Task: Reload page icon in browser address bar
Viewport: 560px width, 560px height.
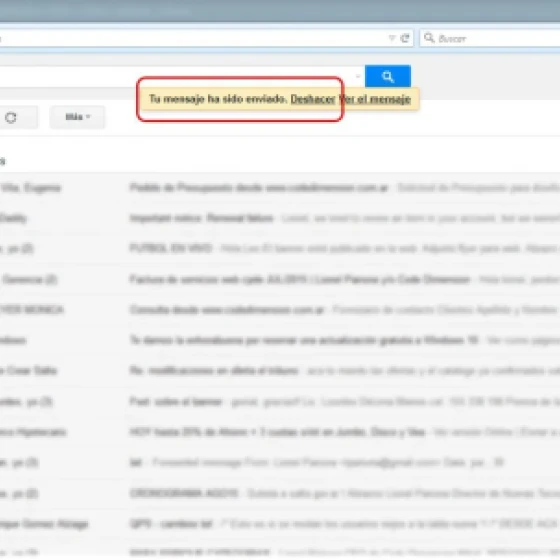Action: 405,38
